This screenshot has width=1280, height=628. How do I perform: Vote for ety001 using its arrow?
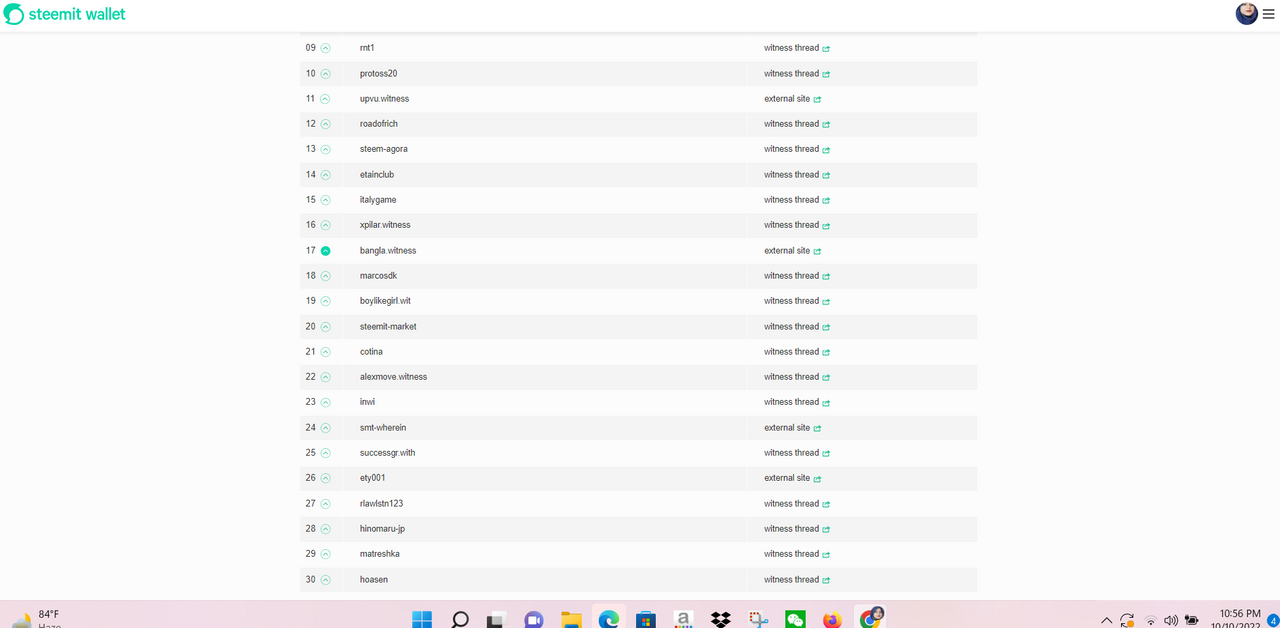pyautogui.click(x=325, y=478)
